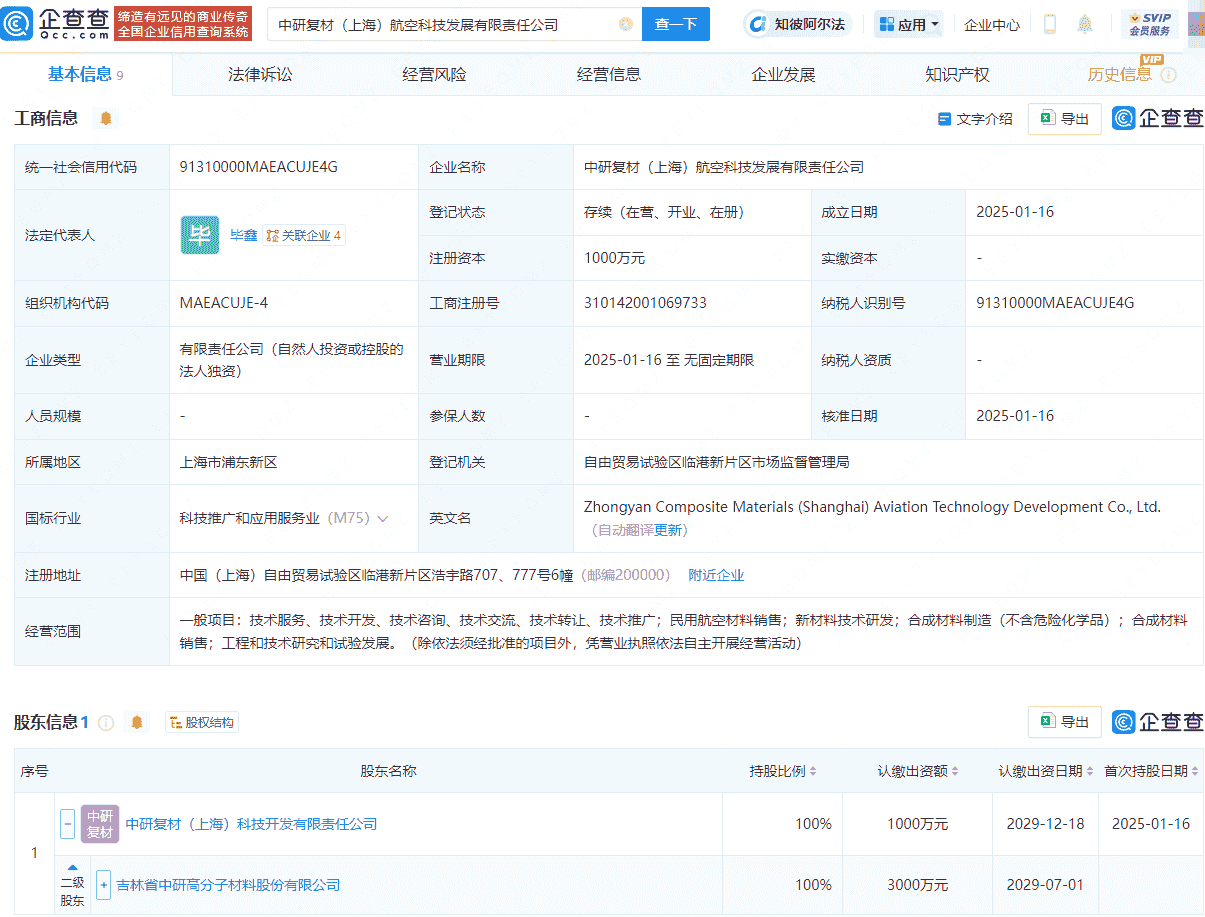Open 附近企业 link
This screenshot has height=917, width=1205.
click(716, 575)
